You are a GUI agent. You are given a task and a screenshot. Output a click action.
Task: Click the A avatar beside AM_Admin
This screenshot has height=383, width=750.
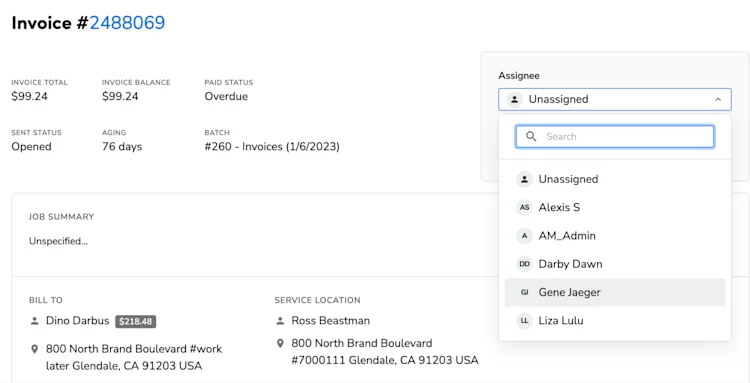pyautogui.click(x=524, y=236)
